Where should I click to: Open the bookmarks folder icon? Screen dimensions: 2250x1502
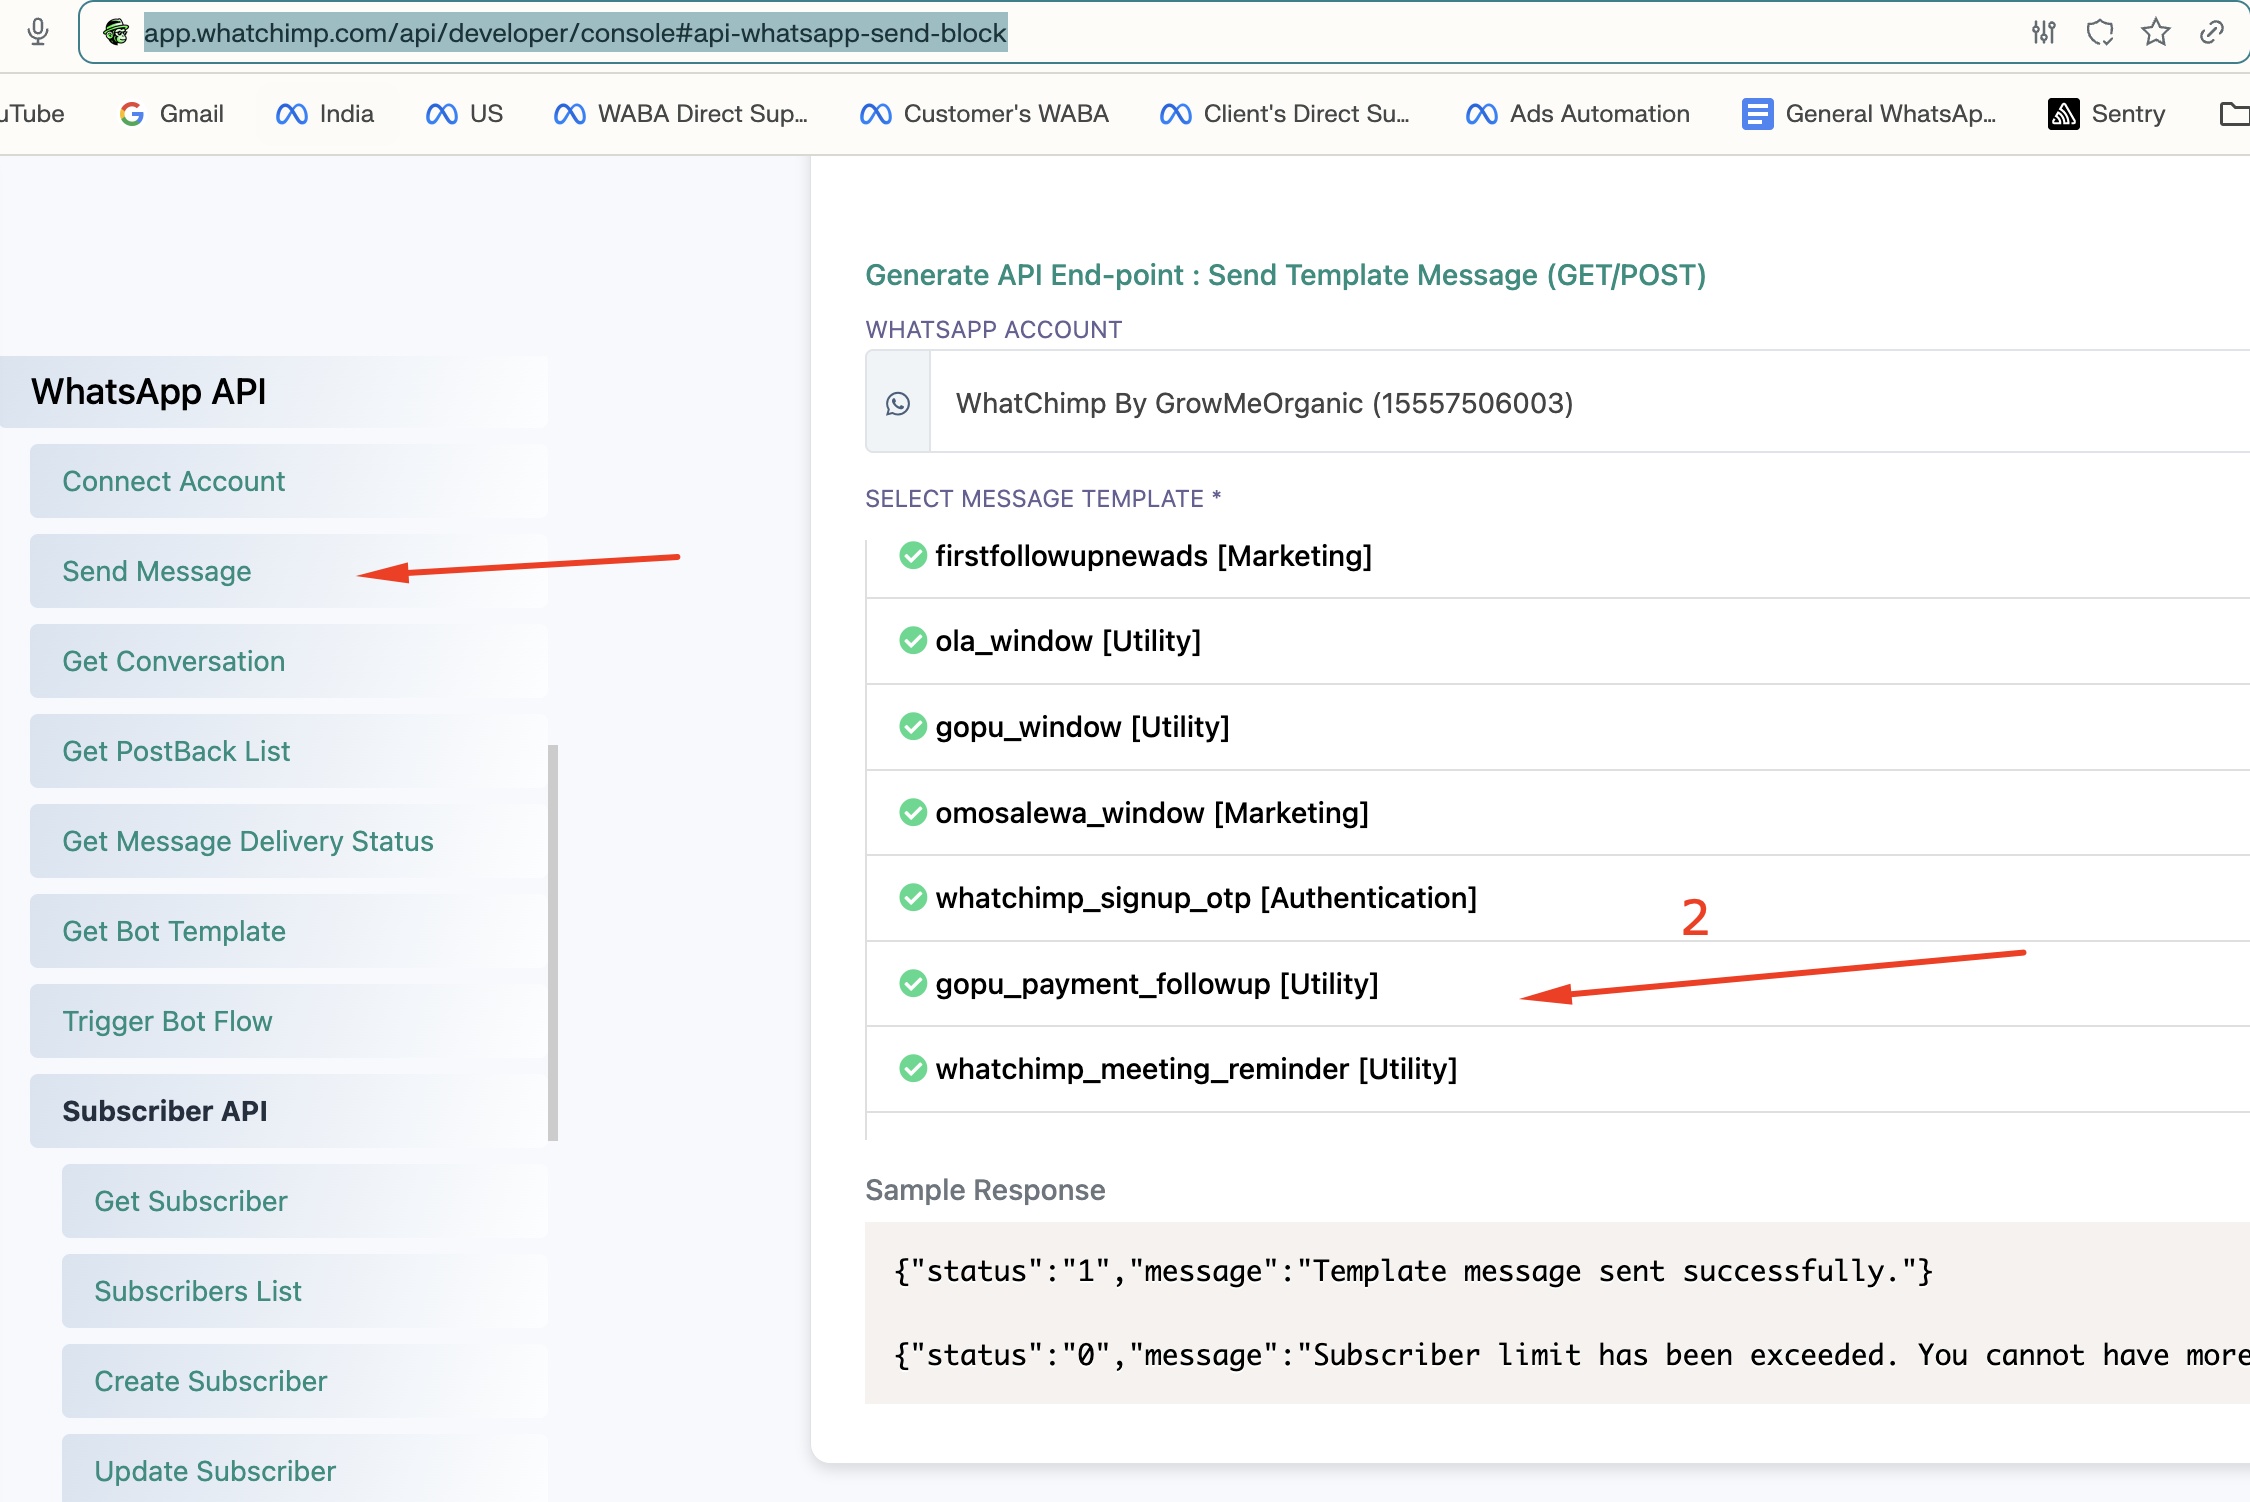(2234, 114)
